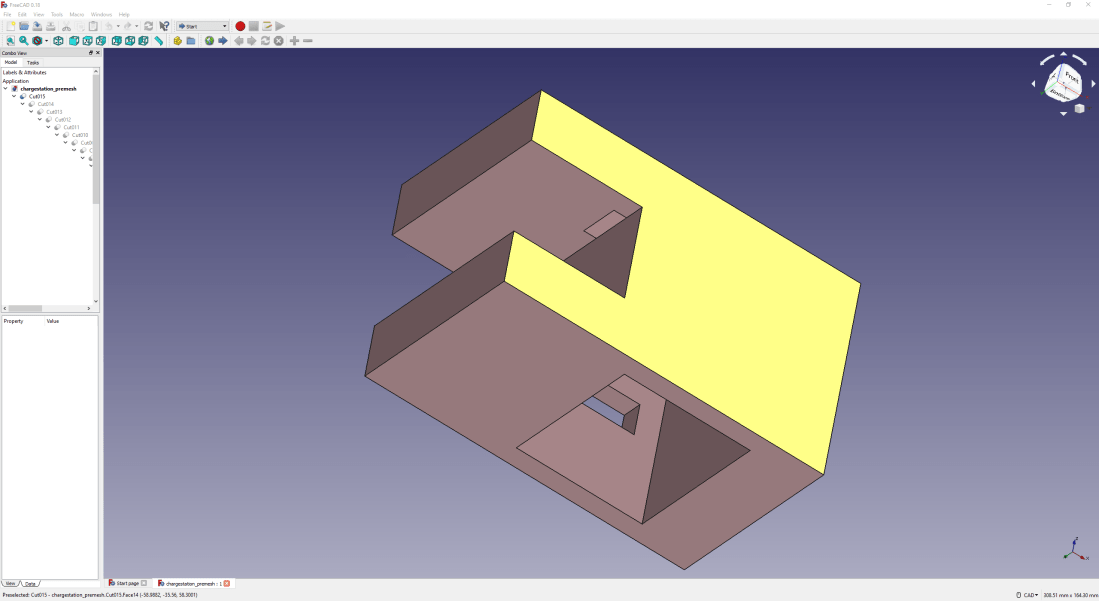This screenshot has width=1099, height=601.
Task: Open the Macro menu
Action: [76, 14]
